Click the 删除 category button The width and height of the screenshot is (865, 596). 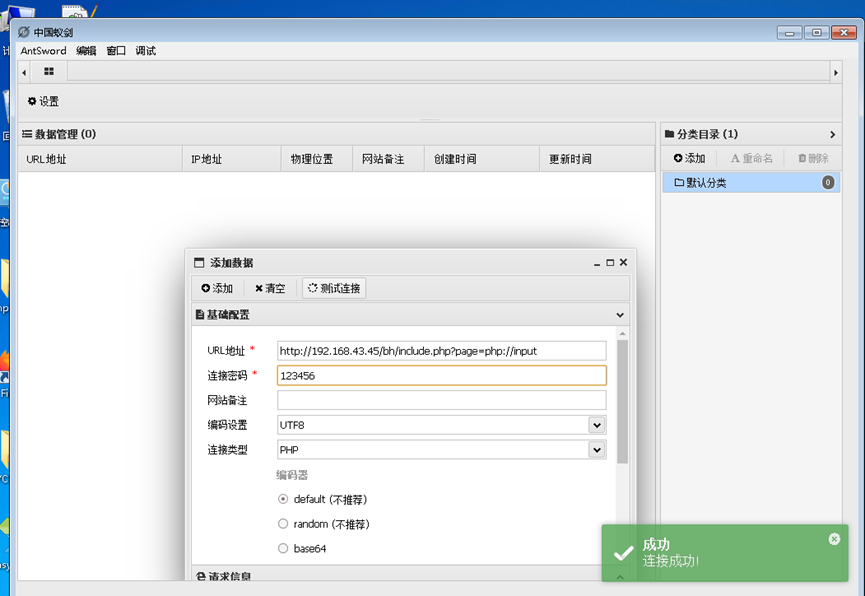(813, 158)
